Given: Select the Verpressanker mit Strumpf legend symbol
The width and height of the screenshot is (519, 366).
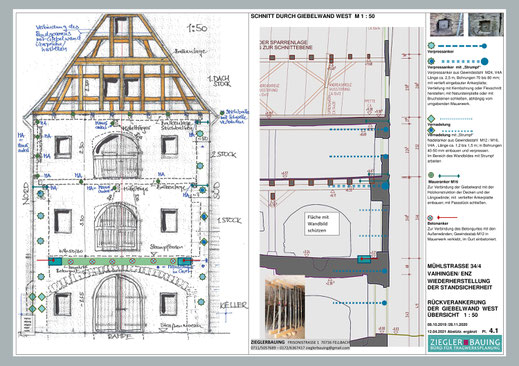Looking at the screenshot, I should point(431,61).
